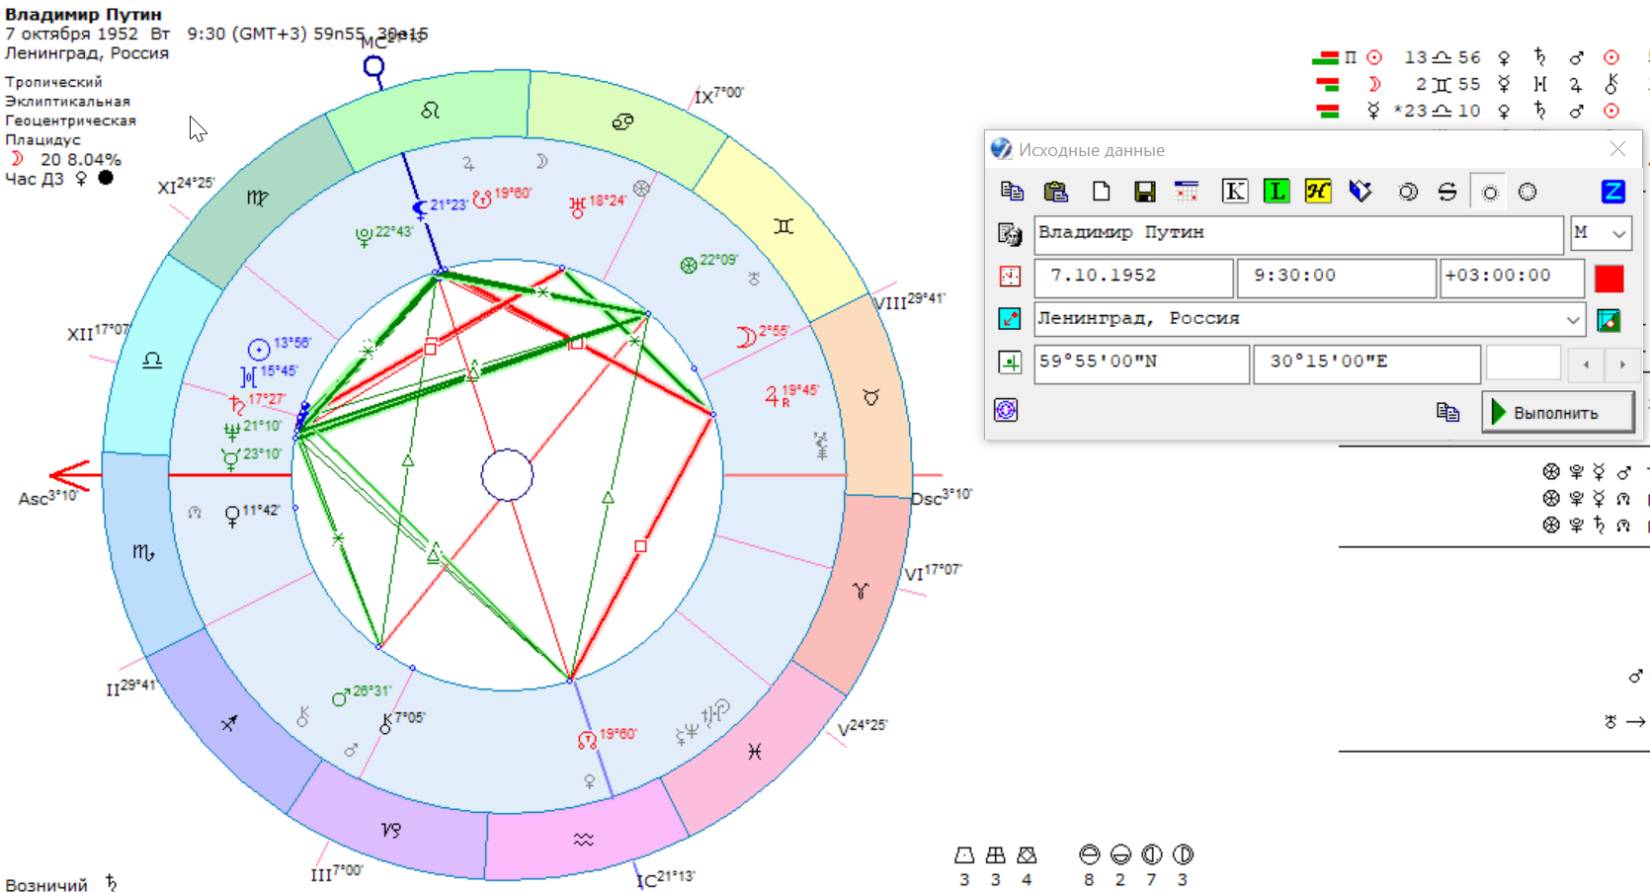Click the new blank document icon
This screenshot has width=1650, height=892.
(x=1101, y=192)
